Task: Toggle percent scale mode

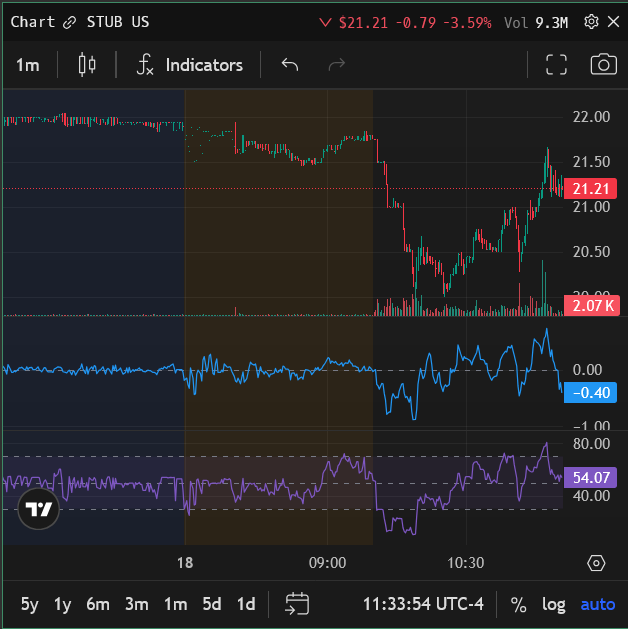Action: click(518, 604)
